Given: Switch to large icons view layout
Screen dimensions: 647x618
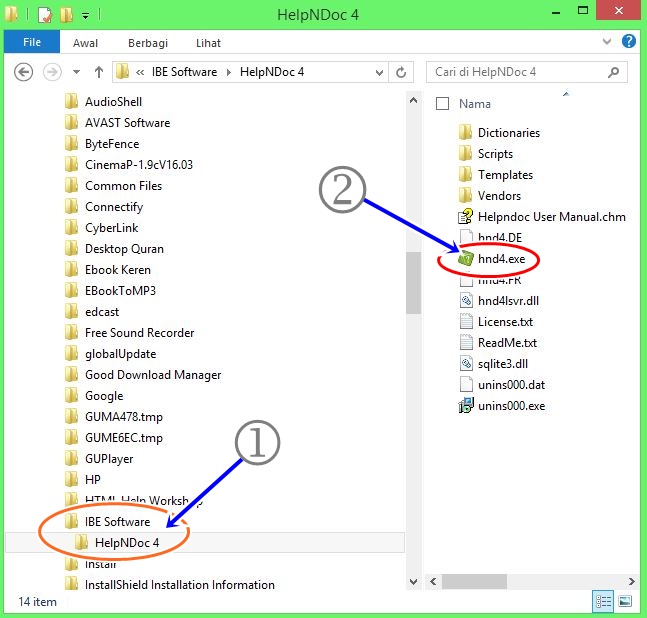Looking at the screenshot, I should [625, 601].
